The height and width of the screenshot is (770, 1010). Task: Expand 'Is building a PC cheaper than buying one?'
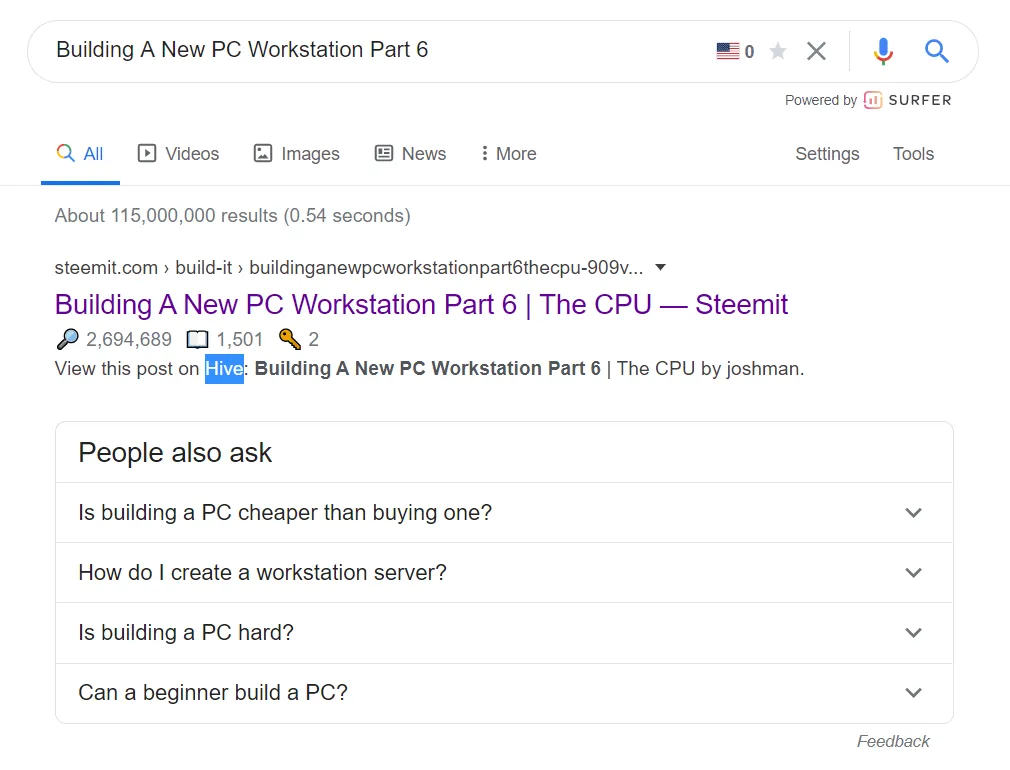(x=504, y=512)
